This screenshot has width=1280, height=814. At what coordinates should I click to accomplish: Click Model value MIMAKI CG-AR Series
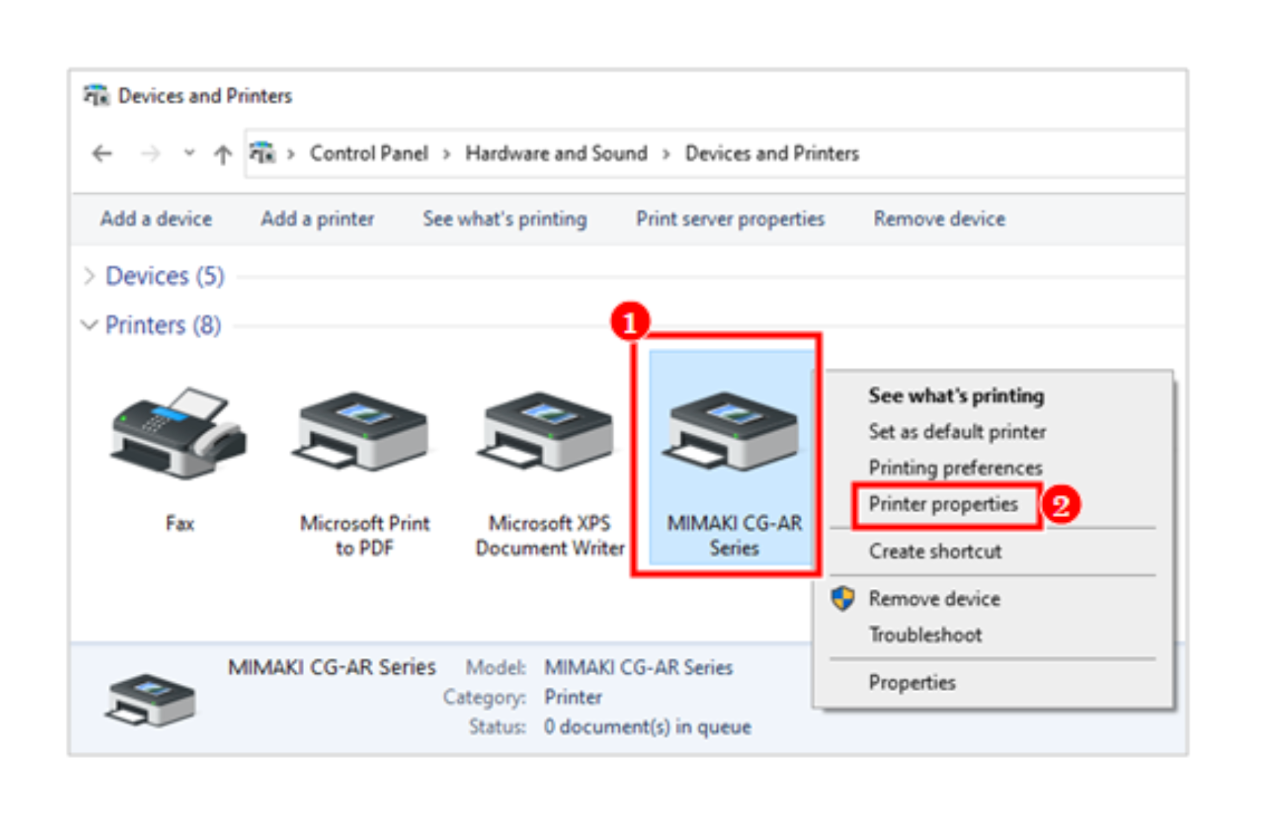click(x=639, y=667)
